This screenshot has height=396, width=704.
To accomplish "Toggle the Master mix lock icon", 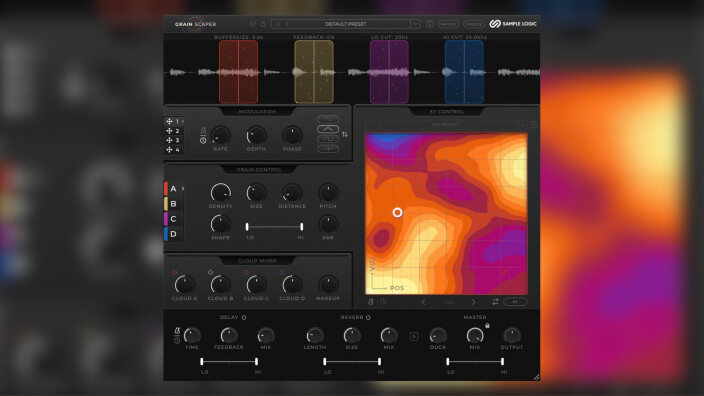I will coord(487,325).
